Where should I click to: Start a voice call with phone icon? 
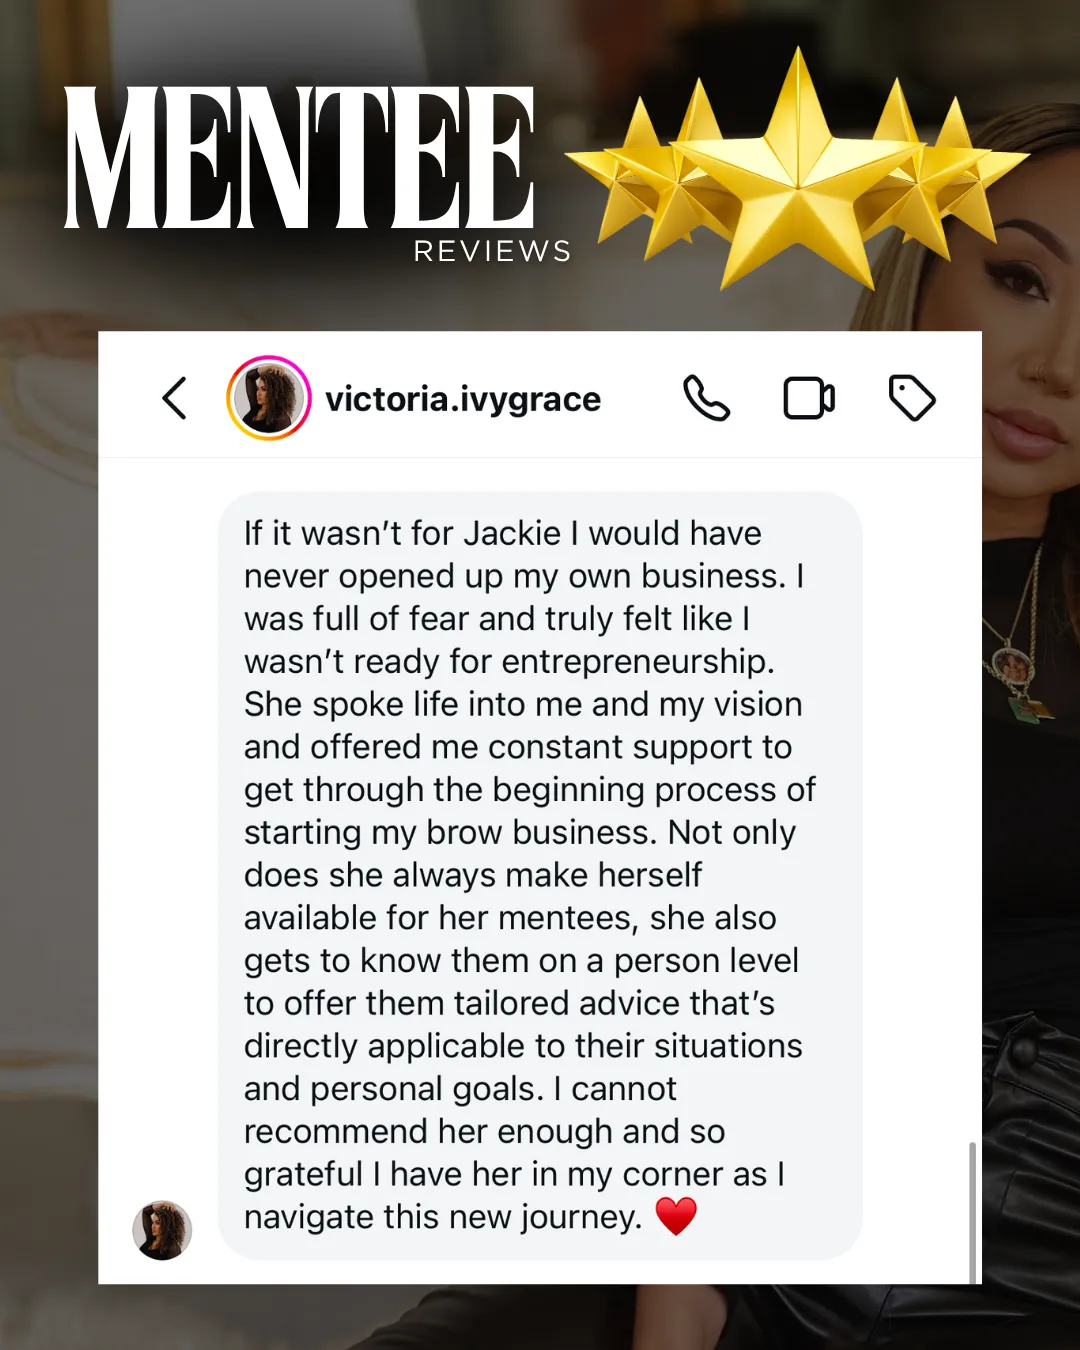coord(706,398)
